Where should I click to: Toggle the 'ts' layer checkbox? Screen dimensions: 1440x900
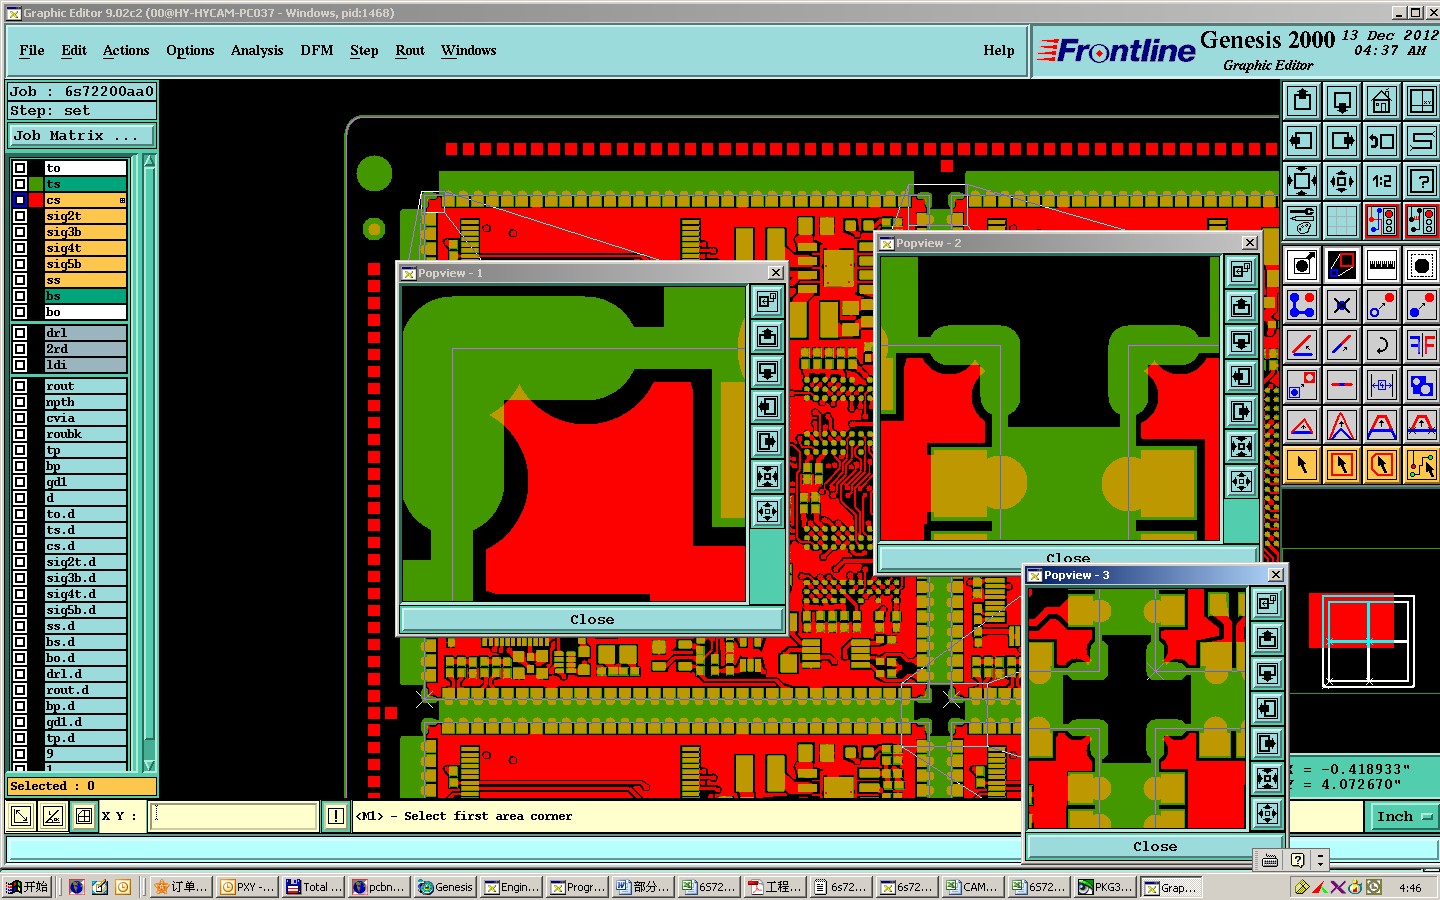(x=20, y=184)
